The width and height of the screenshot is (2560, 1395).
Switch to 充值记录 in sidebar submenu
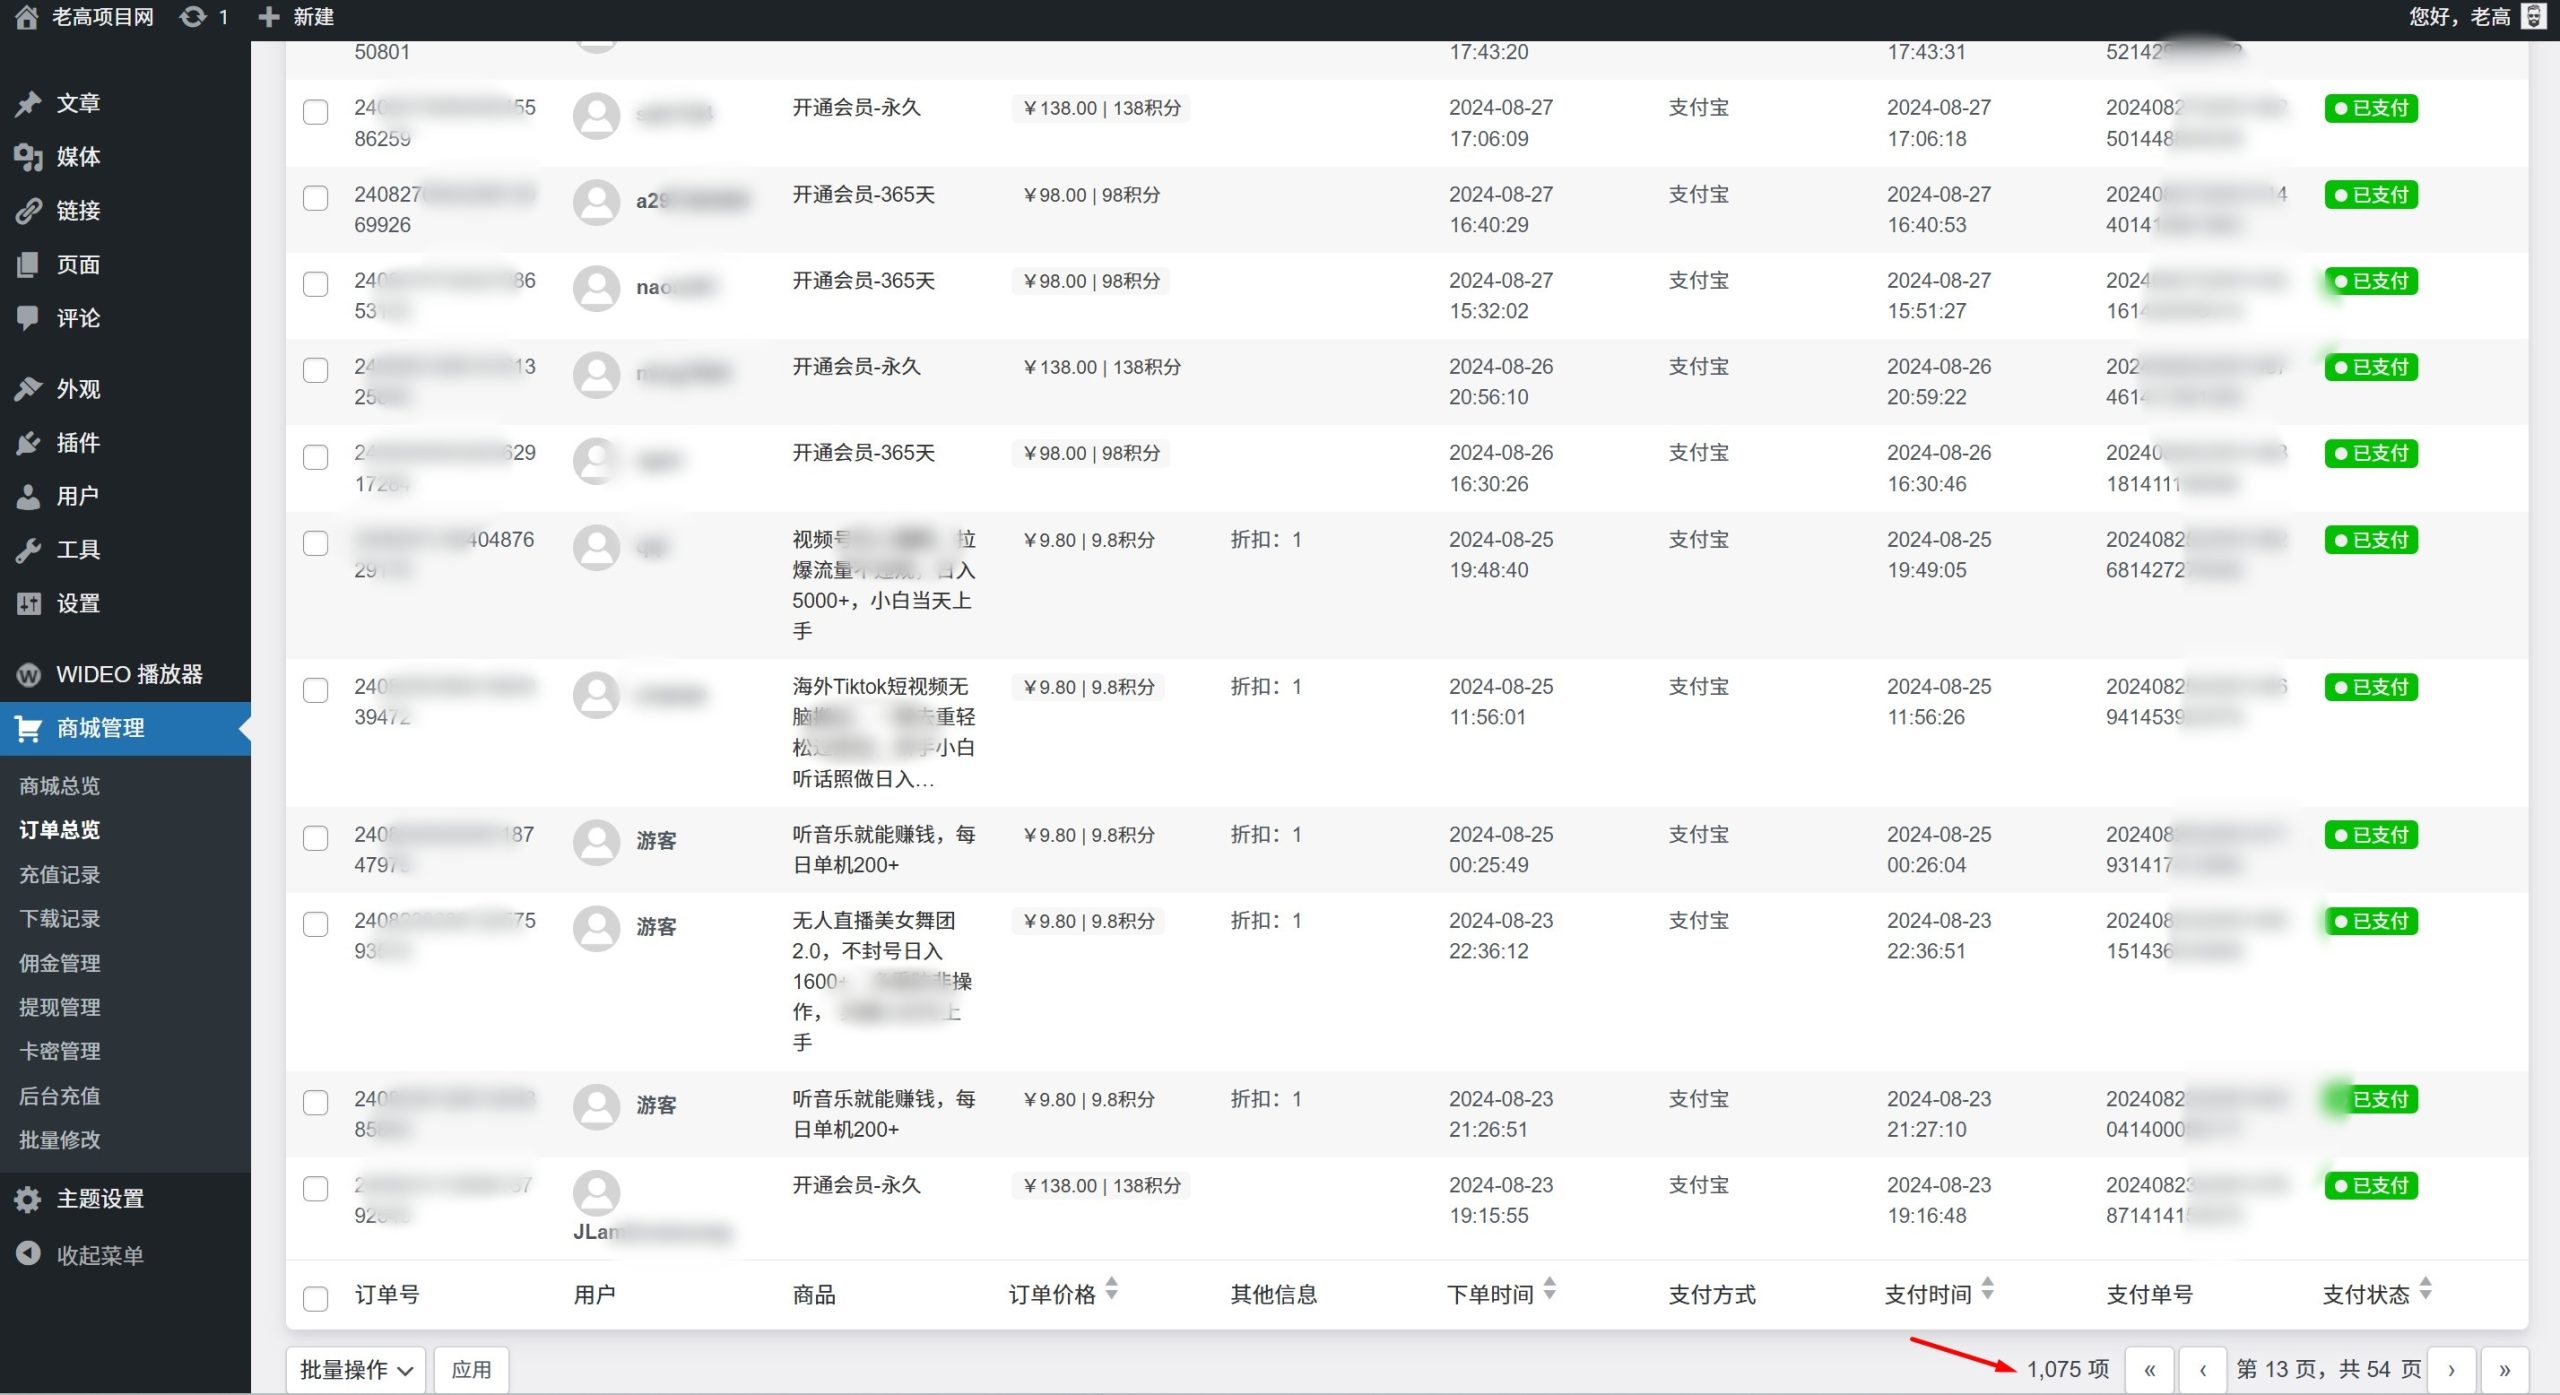[57, 874]
